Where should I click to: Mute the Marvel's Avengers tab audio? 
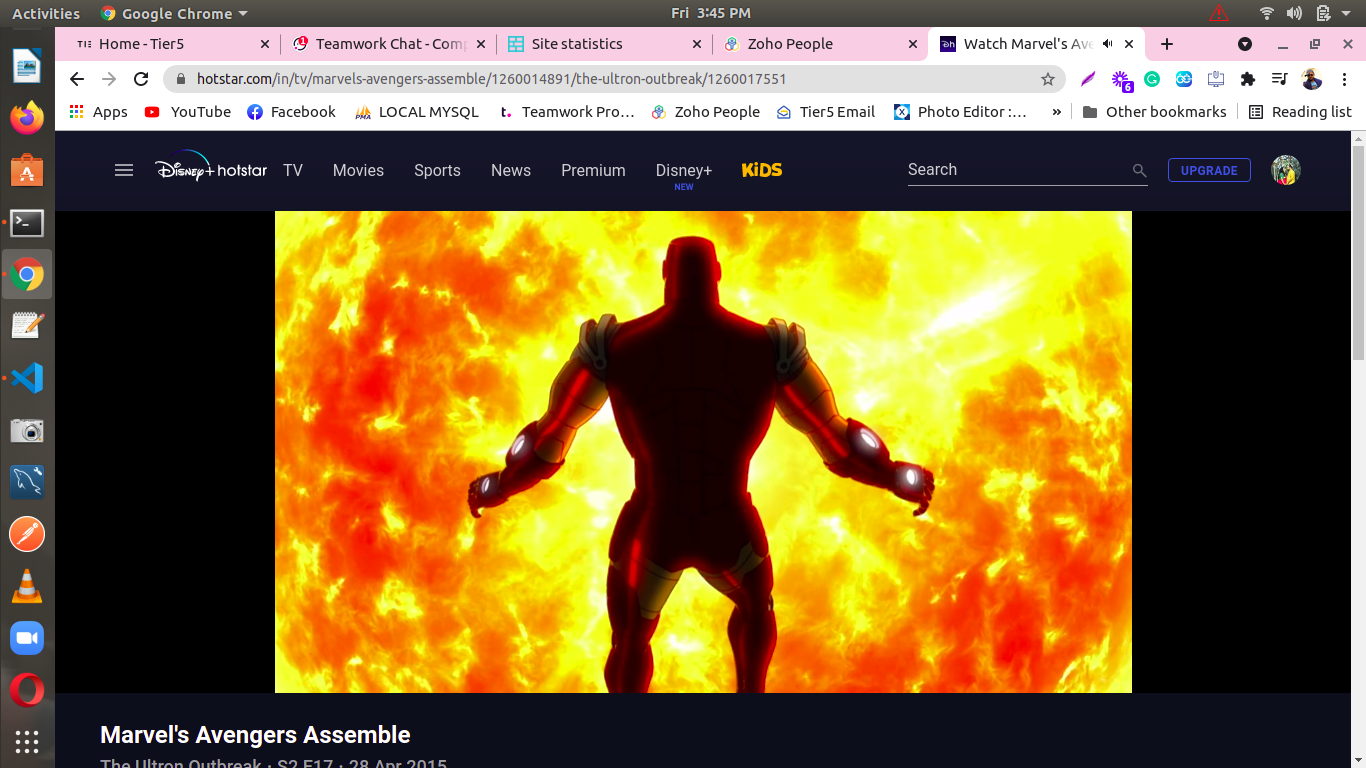(x=1108, y=44)
